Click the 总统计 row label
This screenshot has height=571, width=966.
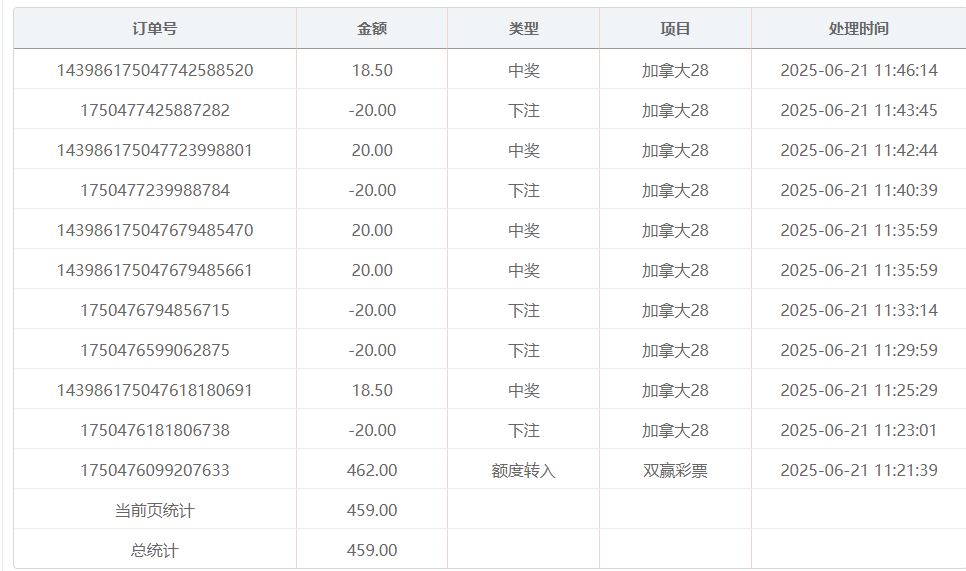pos(155,550)
